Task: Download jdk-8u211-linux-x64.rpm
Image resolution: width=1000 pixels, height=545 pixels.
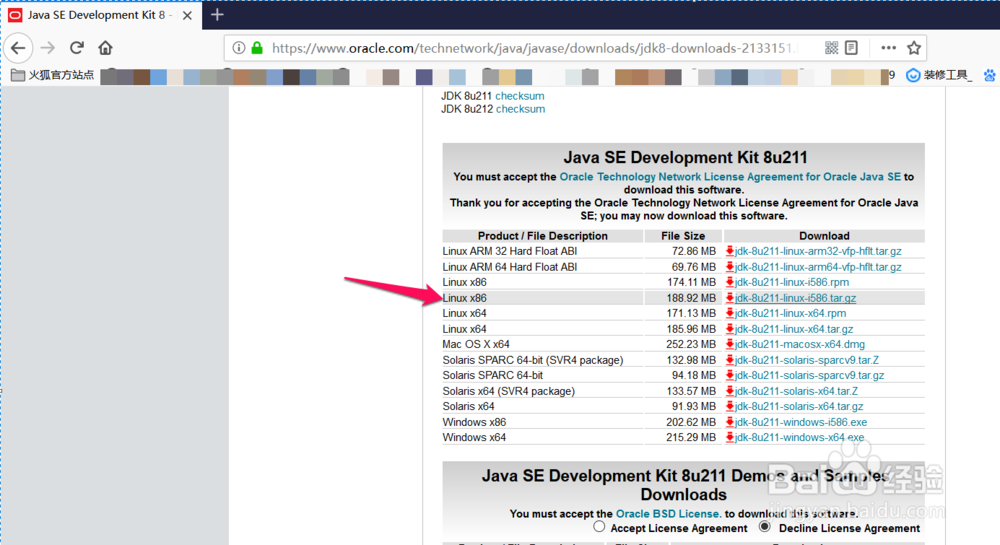Action: tap(790, 314)
